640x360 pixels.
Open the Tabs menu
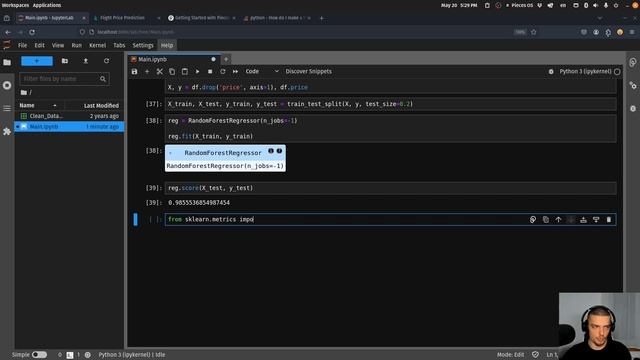pyautogui.click(x=119, y=45)
